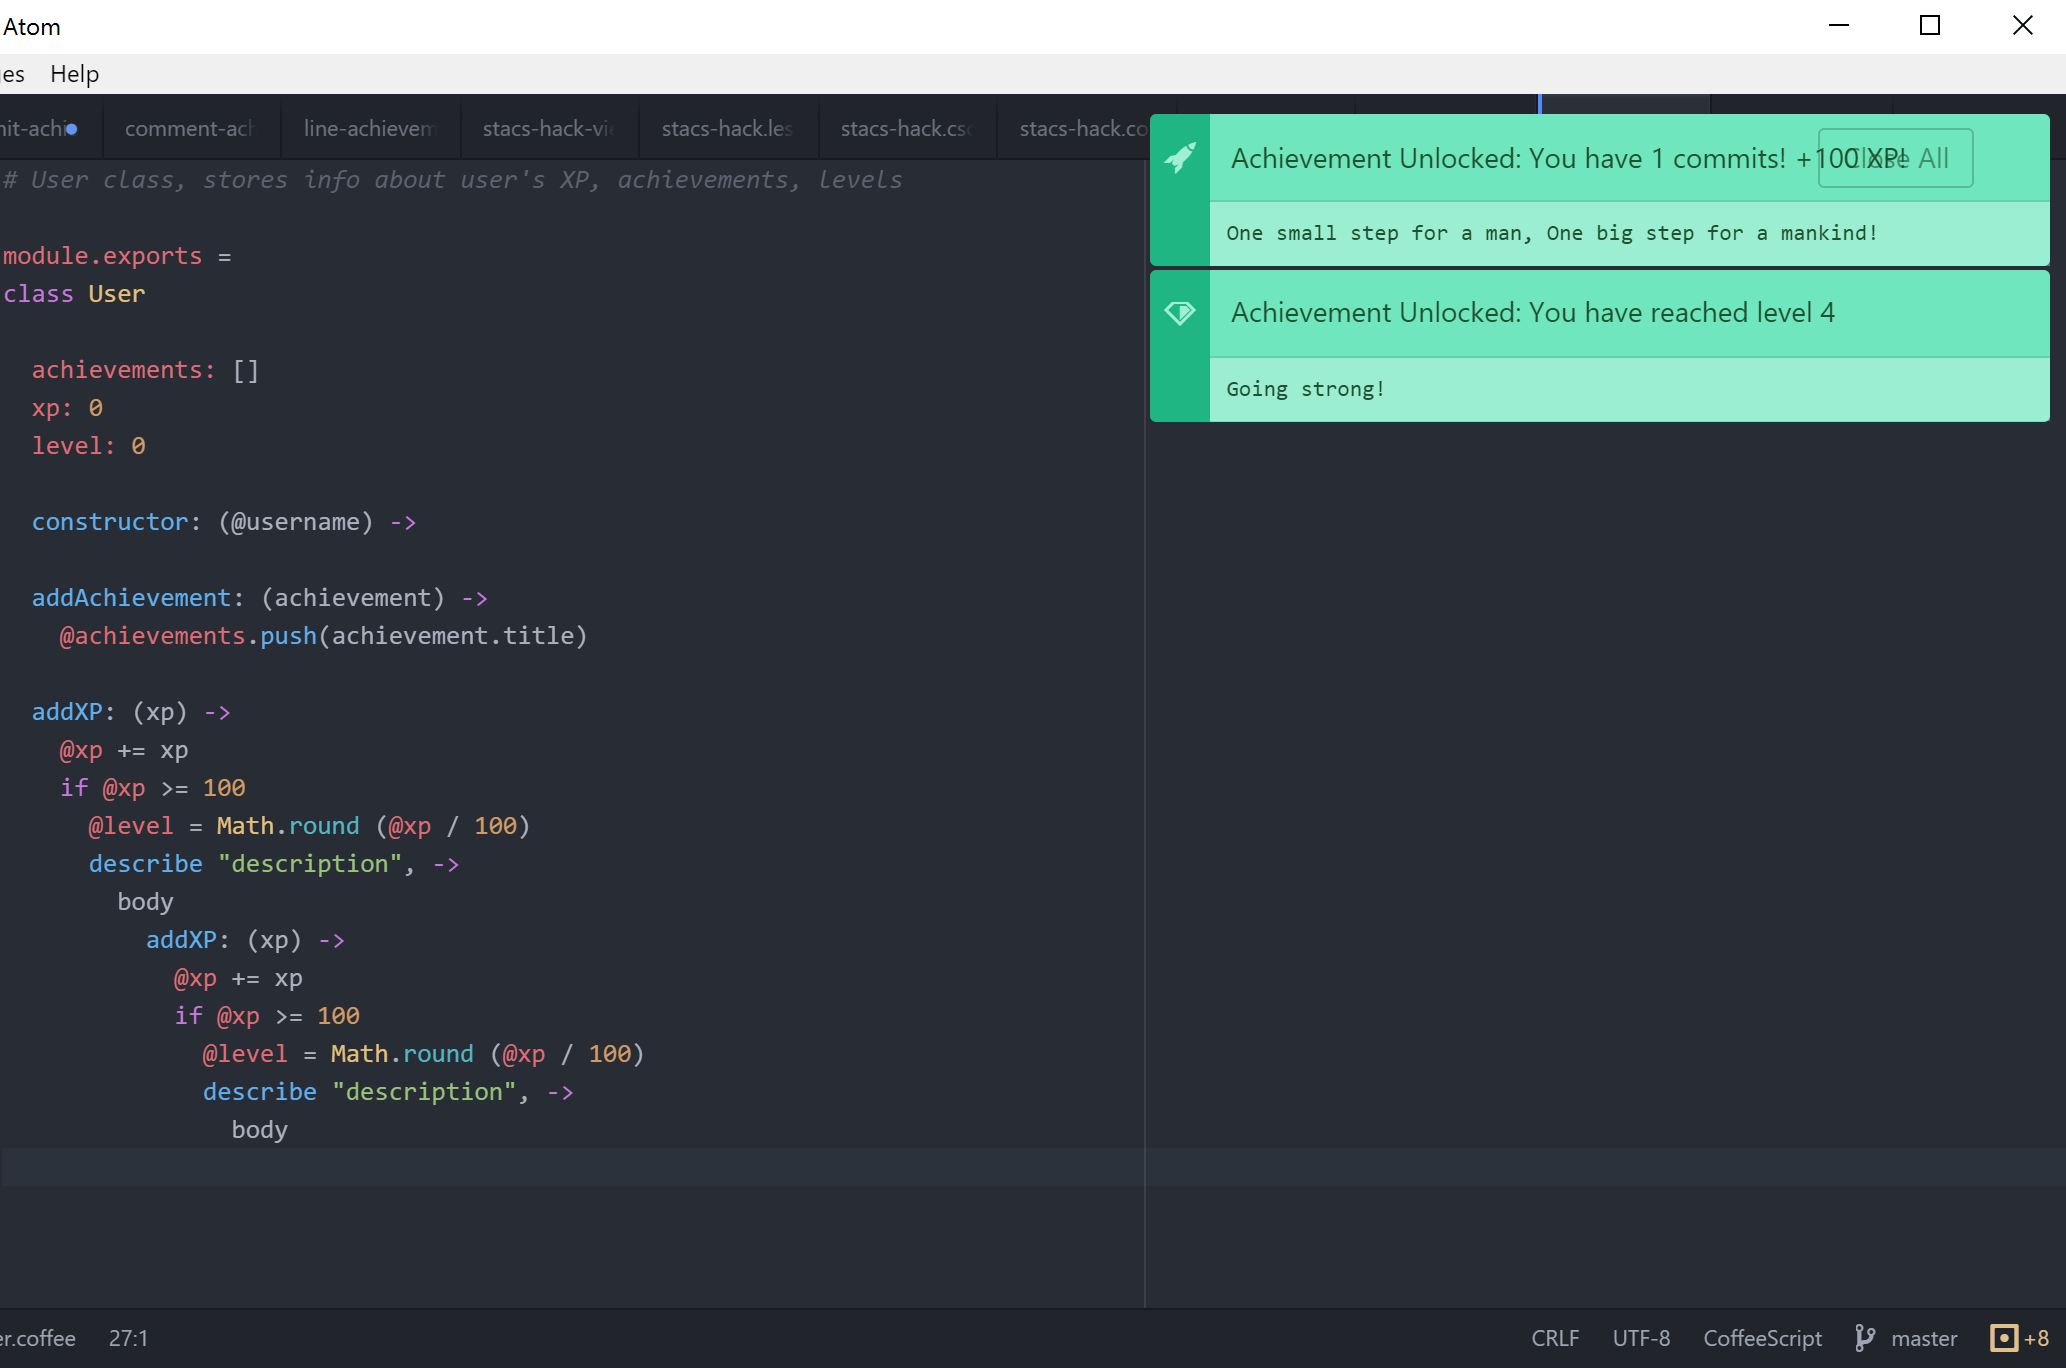2066x1368 pixels.
Task: Click the master branch label
Action: pos(1924,1338)
